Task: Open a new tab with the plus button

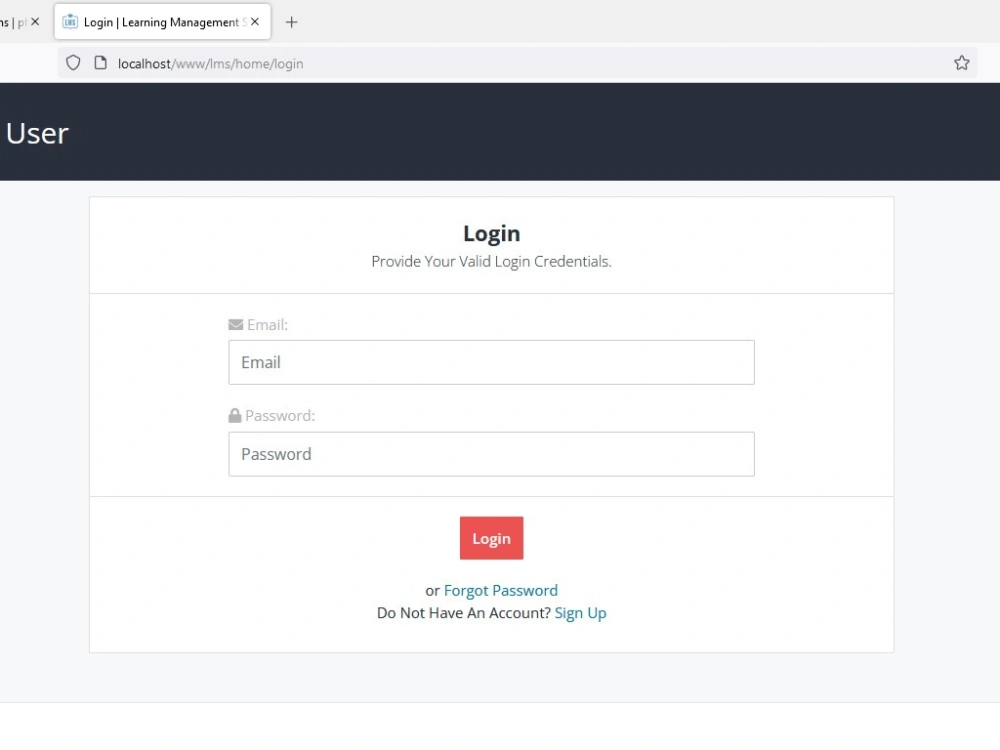Action: (291, 22)
